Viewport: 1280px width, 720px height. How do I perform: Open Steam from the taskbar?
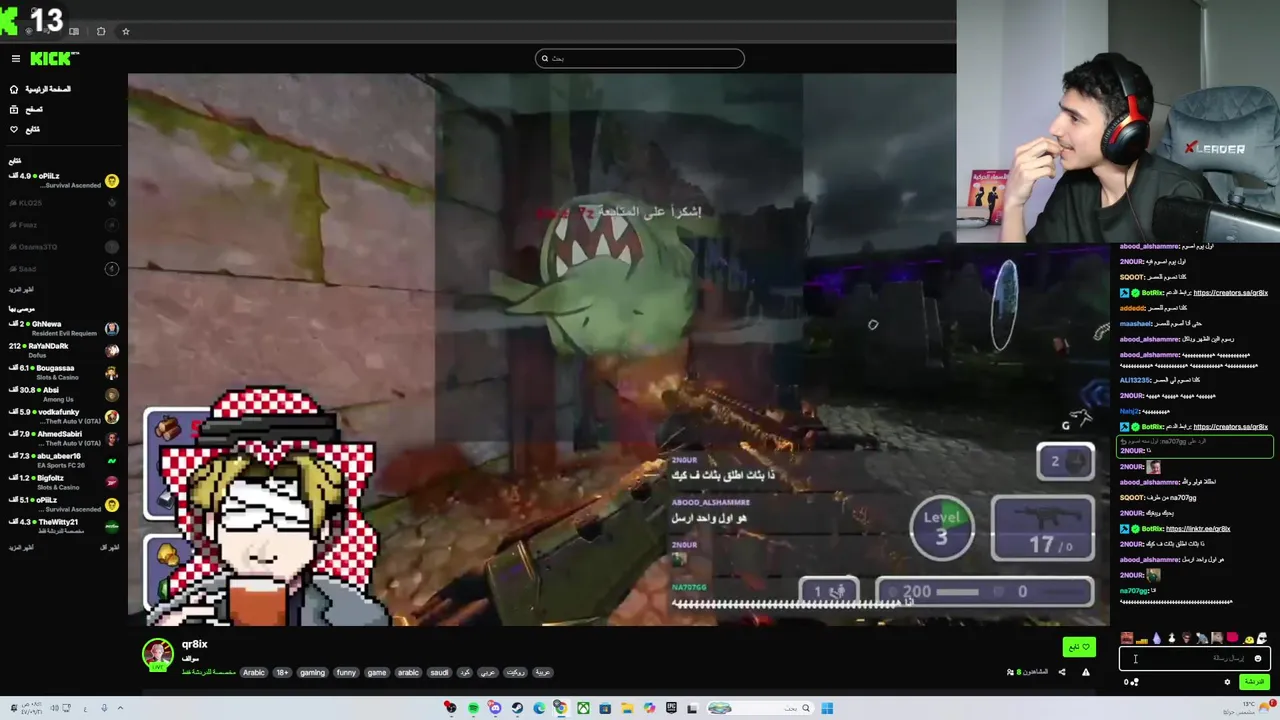[x=517, y=708]
